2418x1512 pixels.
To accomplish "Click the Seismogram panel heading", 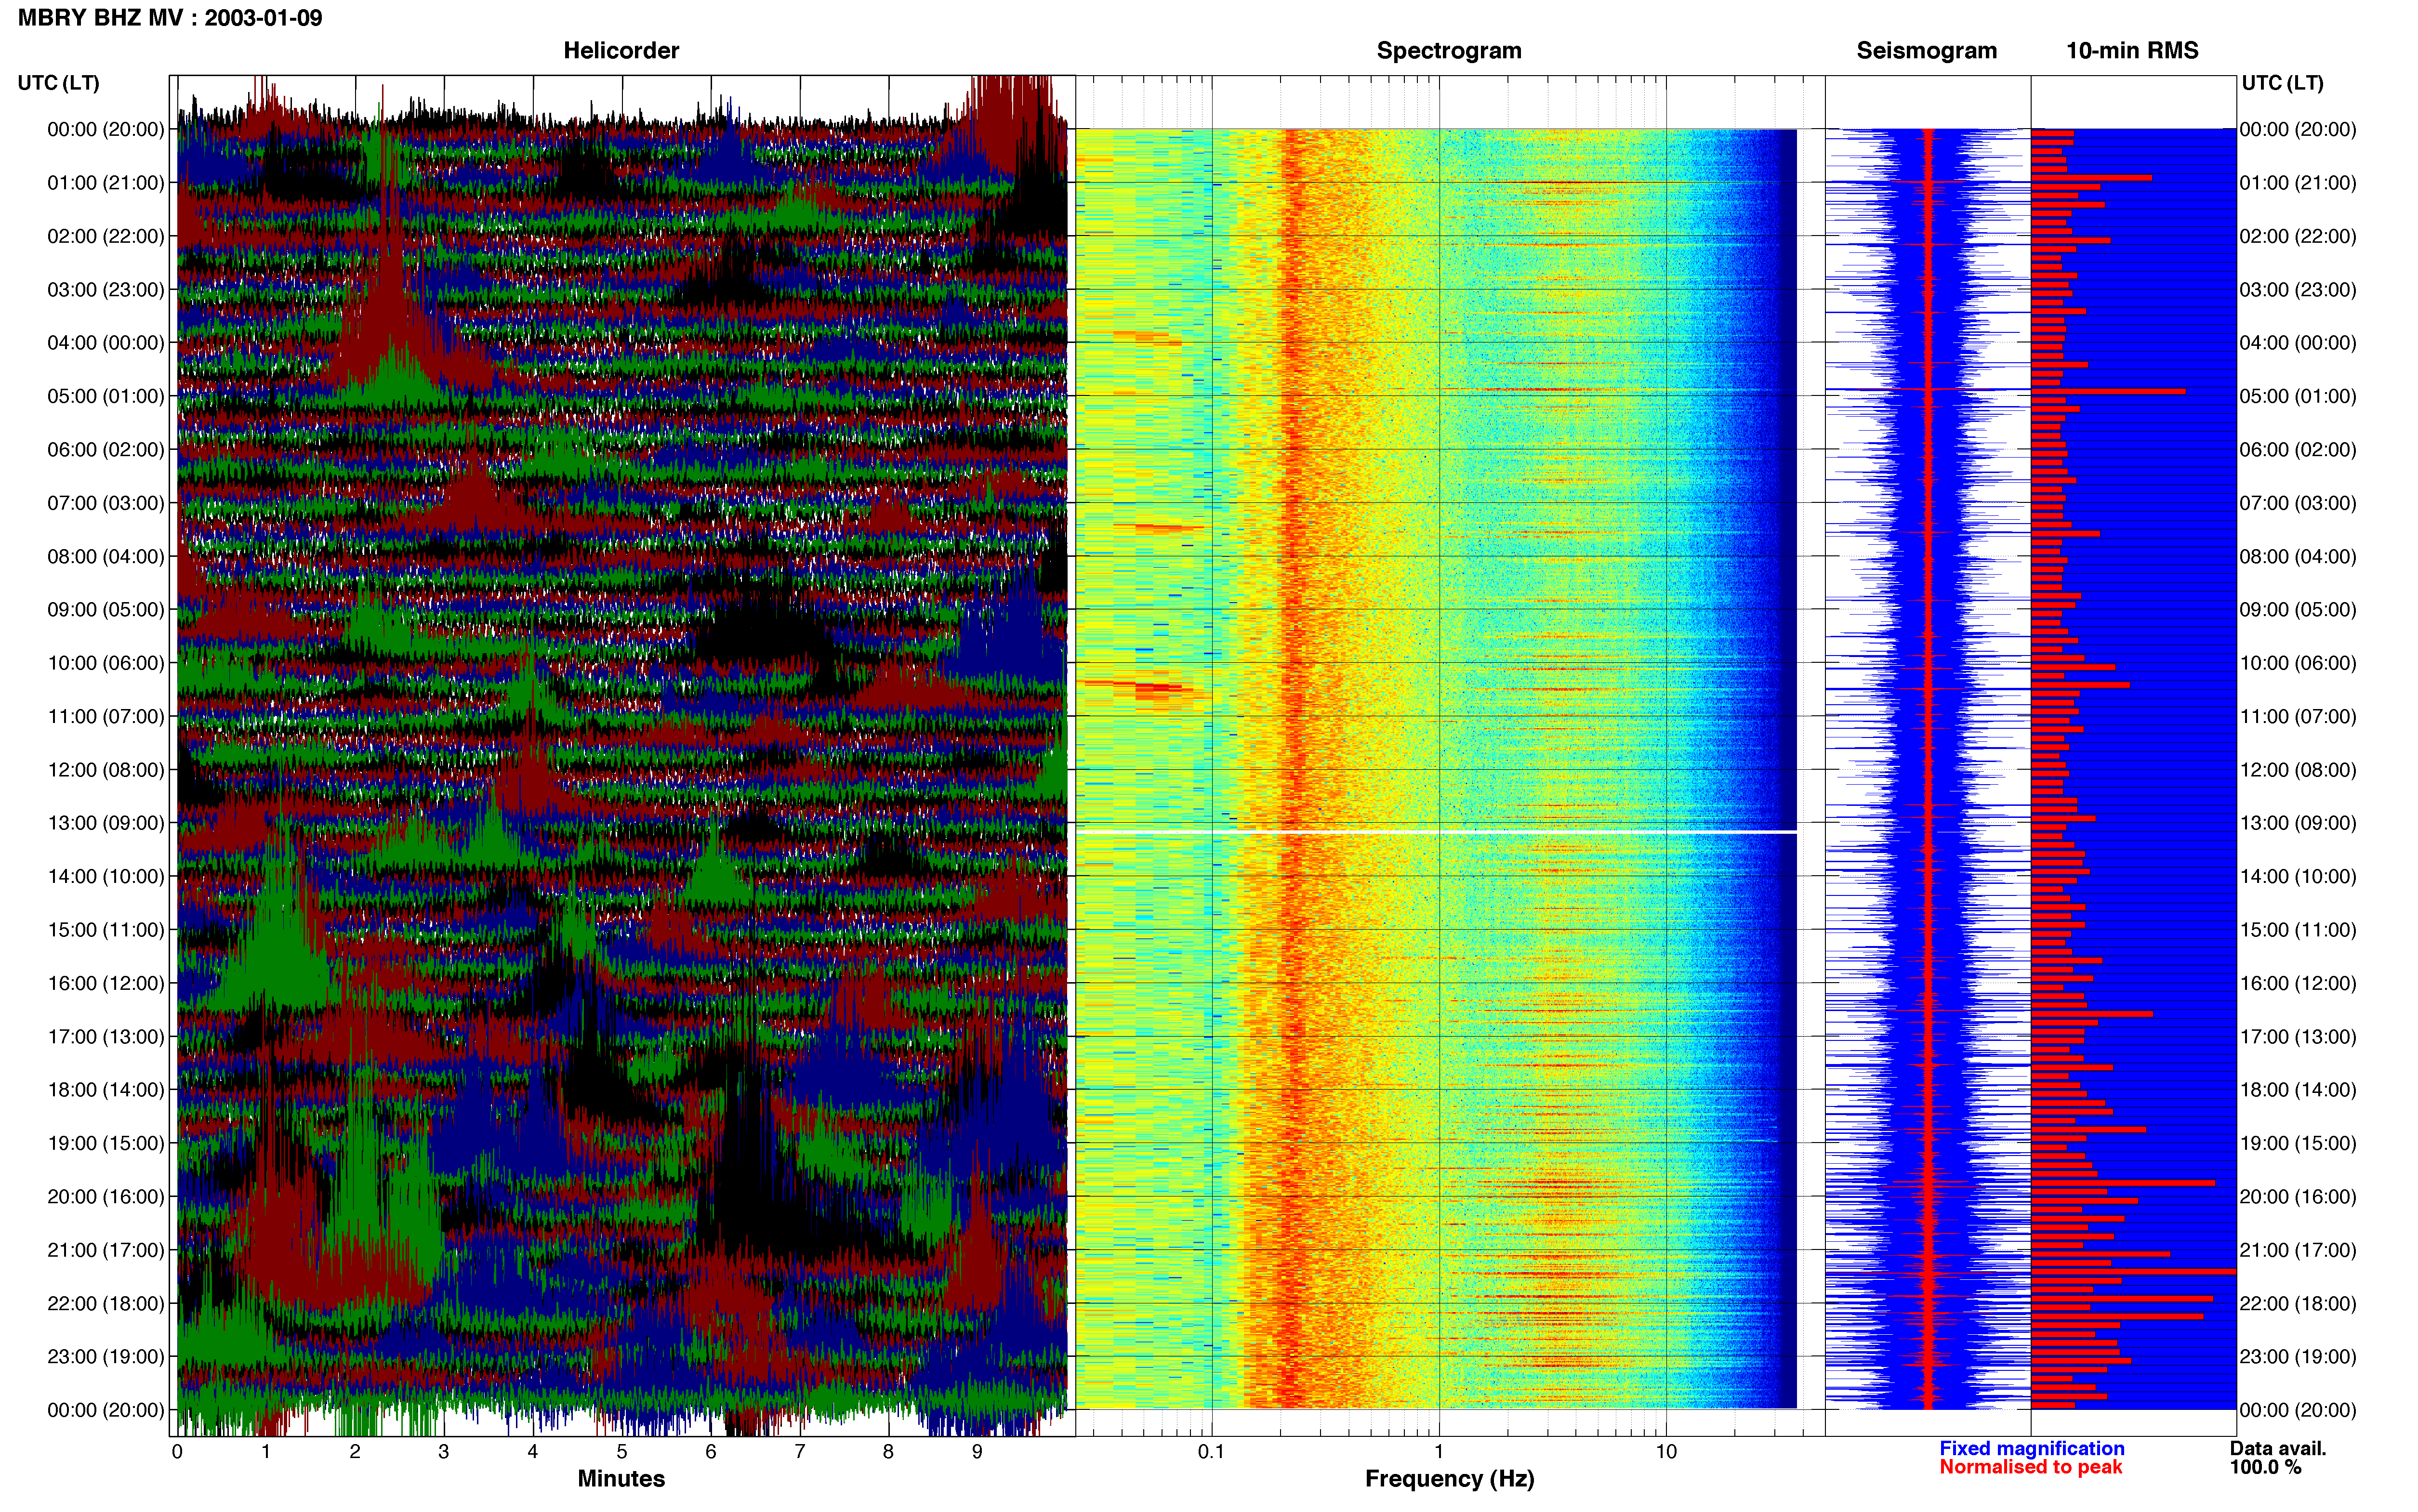I will coord(1926,51).
